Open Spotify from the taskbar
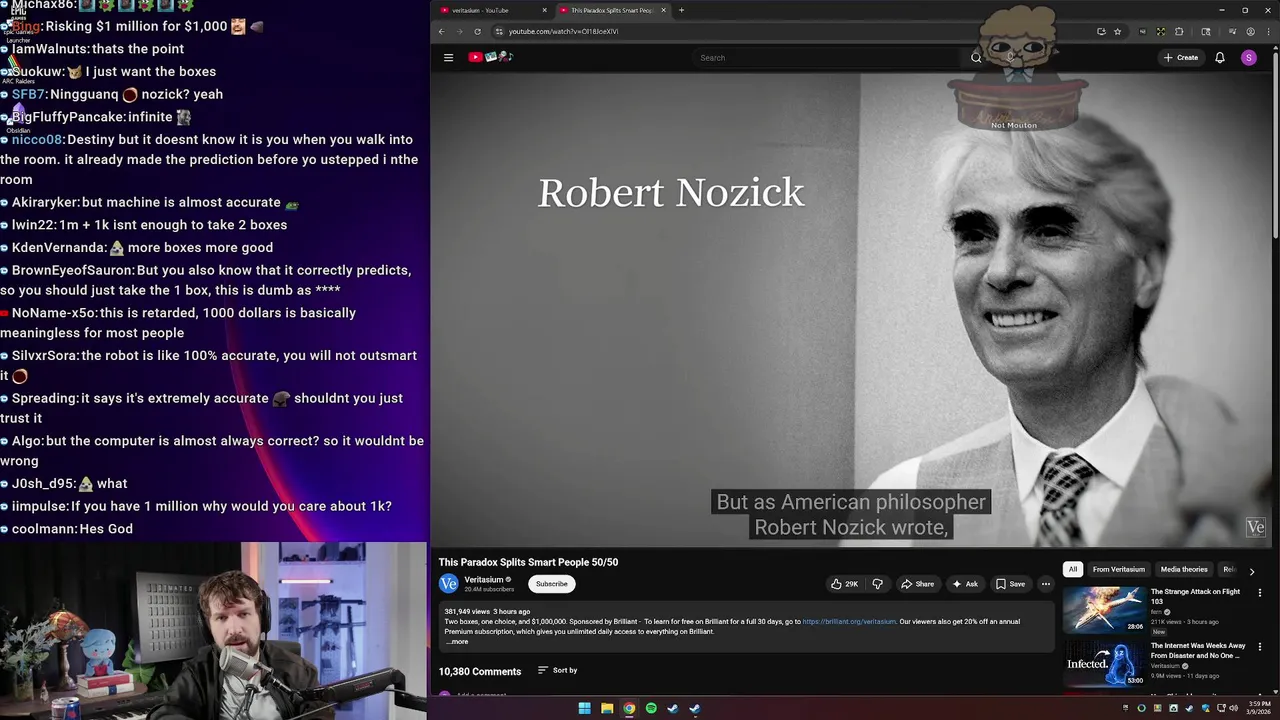The width and height of the screenshot is (1280, 720). 651,709
